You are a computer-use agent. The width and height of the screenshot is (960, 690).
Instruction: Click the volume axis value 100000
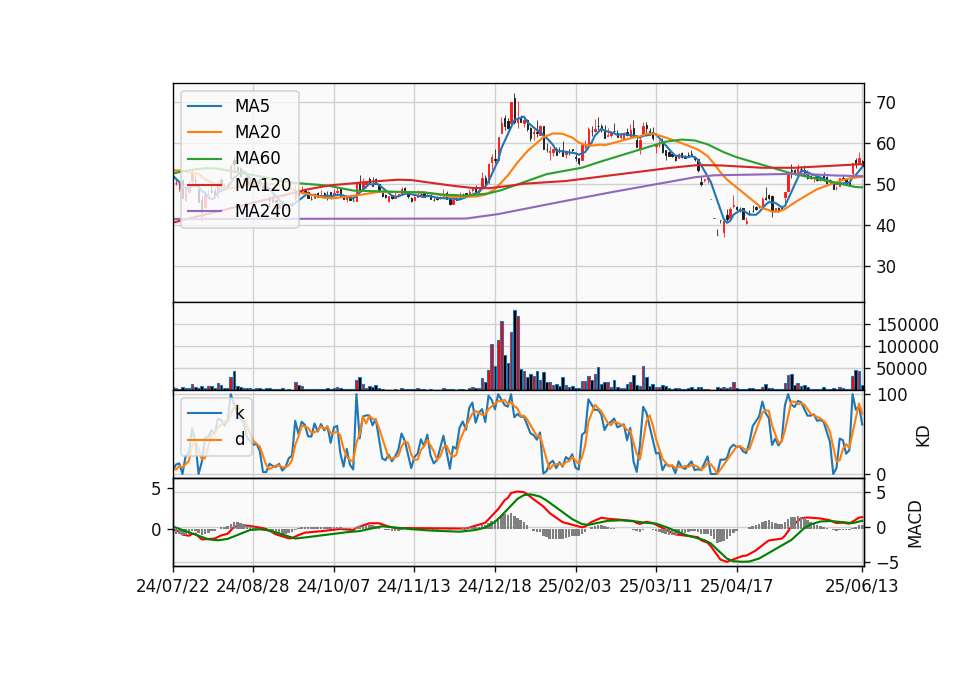(908, 347)
